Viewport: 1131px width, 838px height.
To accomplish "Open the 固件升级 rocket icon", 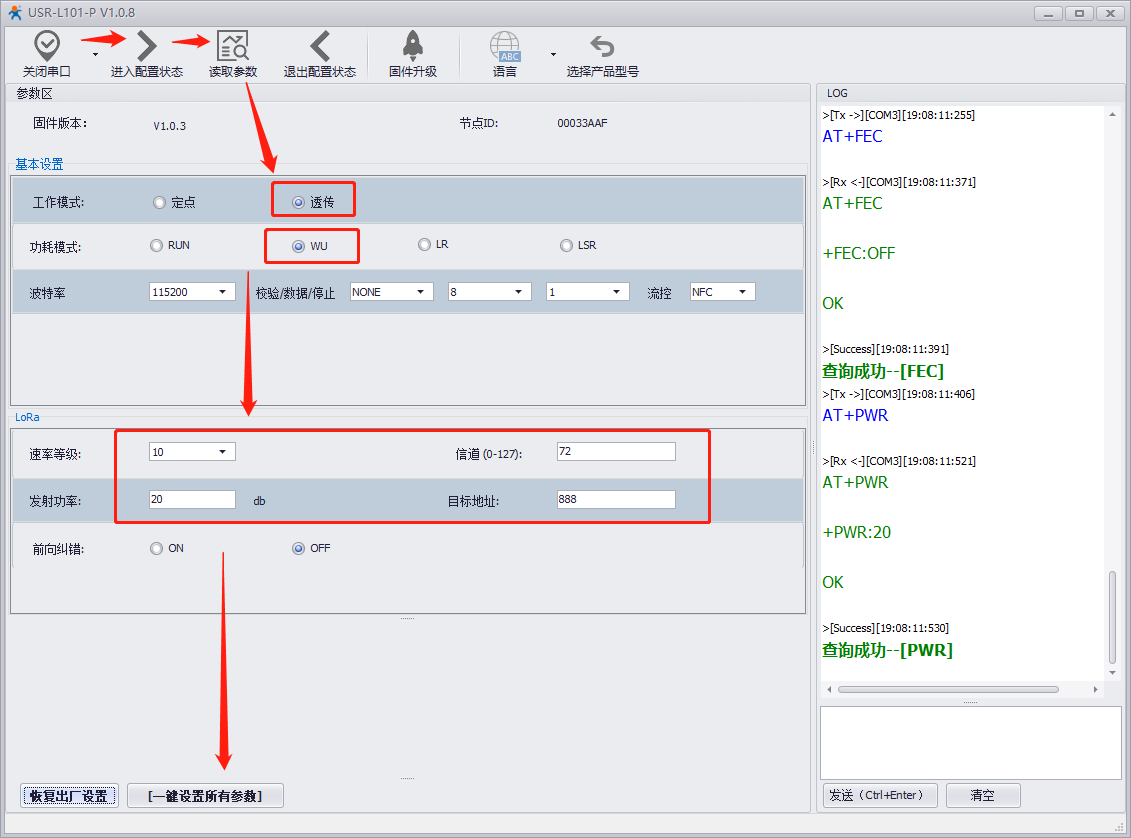I will point(412,46).
